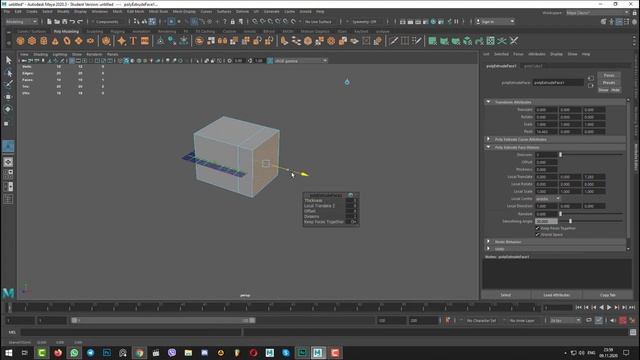This screenshot has height=360, width=640.
Task: Create a polygon sphere from the shelf
Action: (x=20, y=41)
